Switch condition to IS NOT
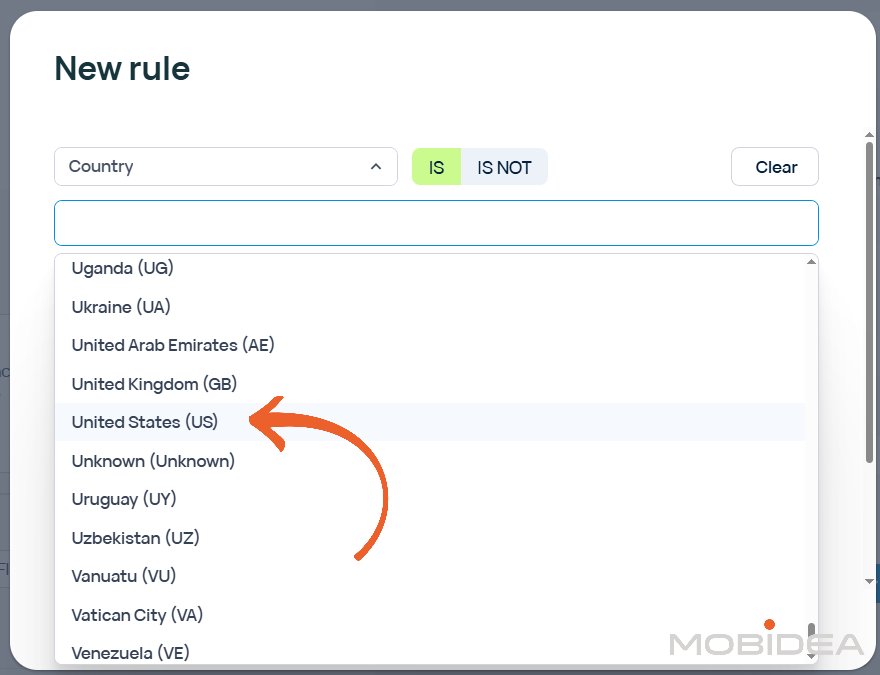Screen dimensions: 880x675 [504, 167]
